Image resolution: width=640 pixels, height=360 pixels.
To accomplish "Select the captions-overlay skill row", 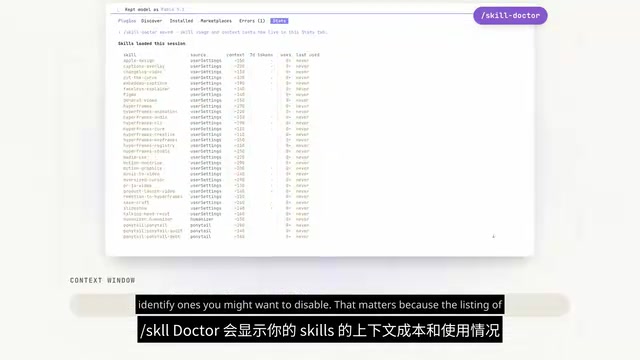I will (216, 66).
